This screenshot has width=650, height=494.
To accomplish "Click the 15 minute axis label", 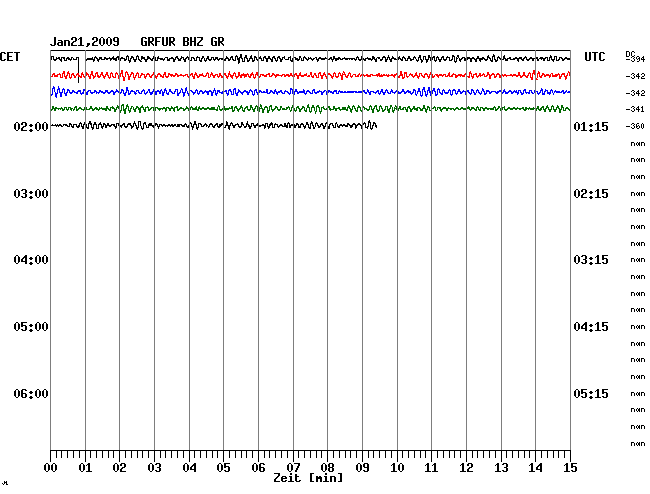I will [x=570, y=468].
